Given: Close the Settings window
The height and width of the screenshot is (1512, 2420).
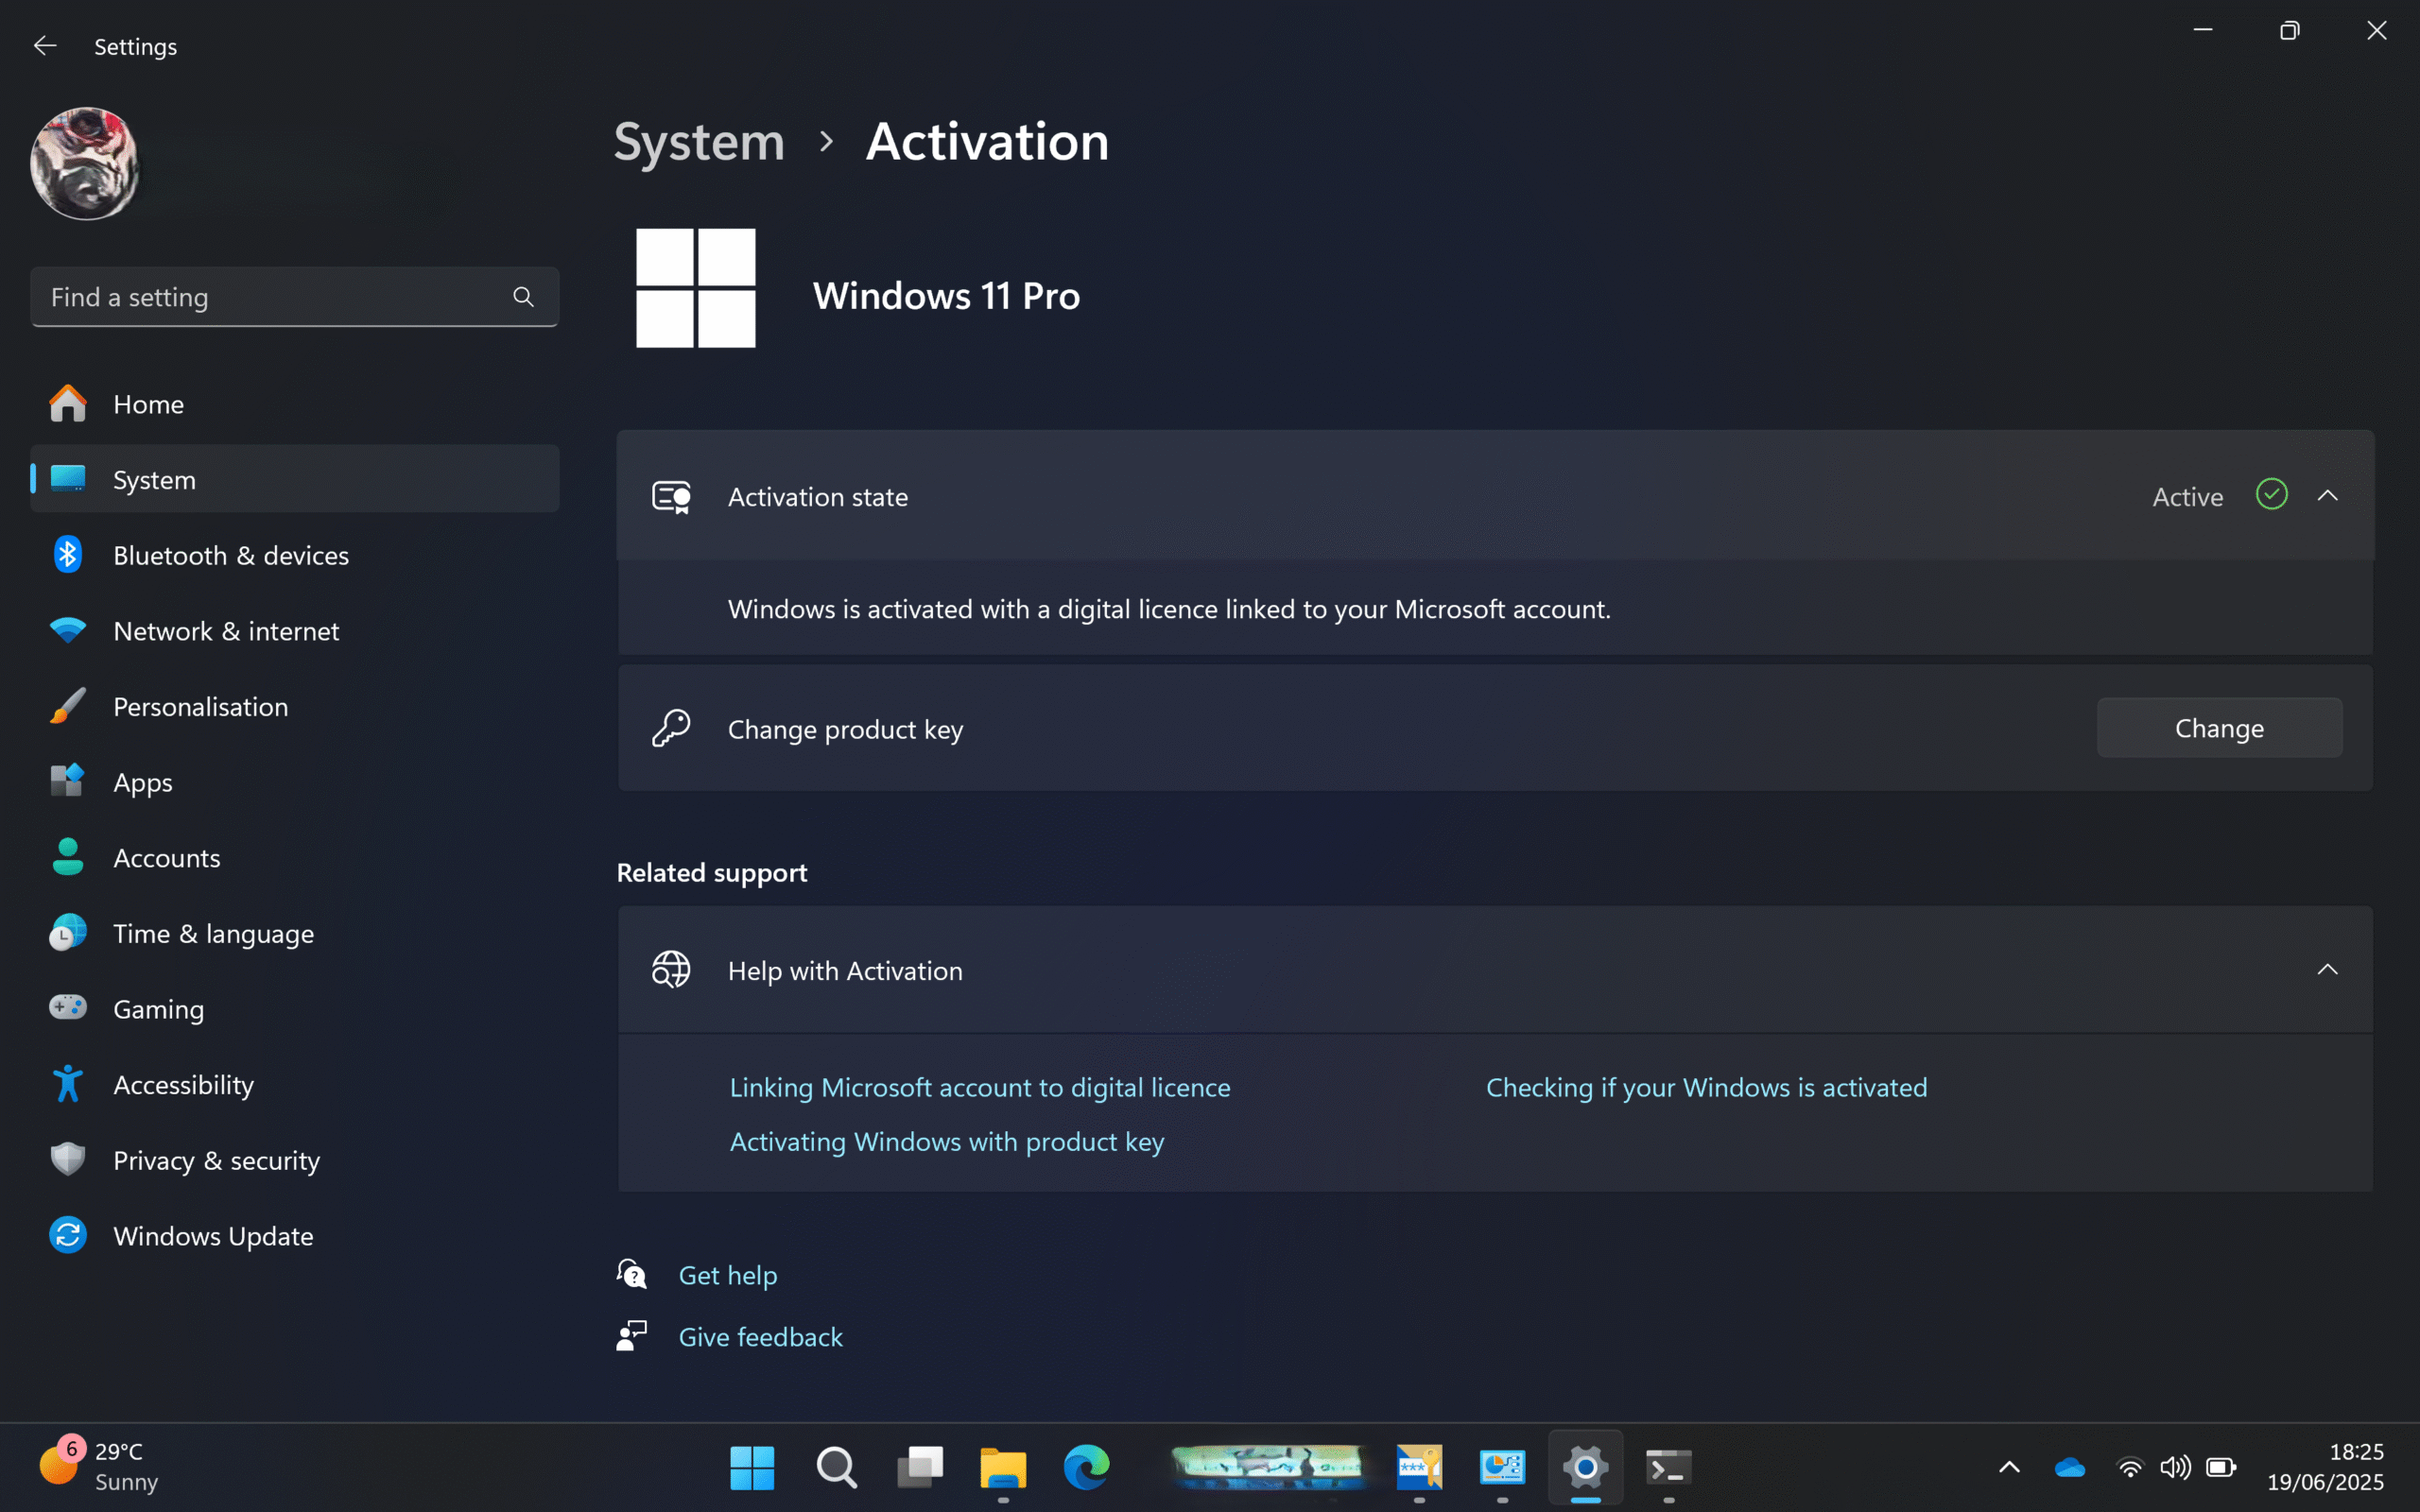Looking at the screenshot, I should 2376,30.
